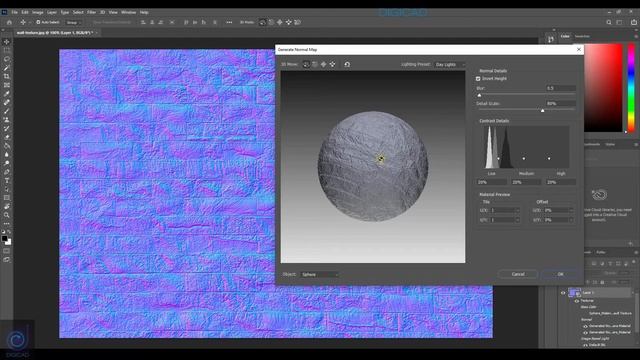This screenshot has height=360, width=640.
Task: Click the workspace switcher icon at top right
Action: click(x=620, y=22)
